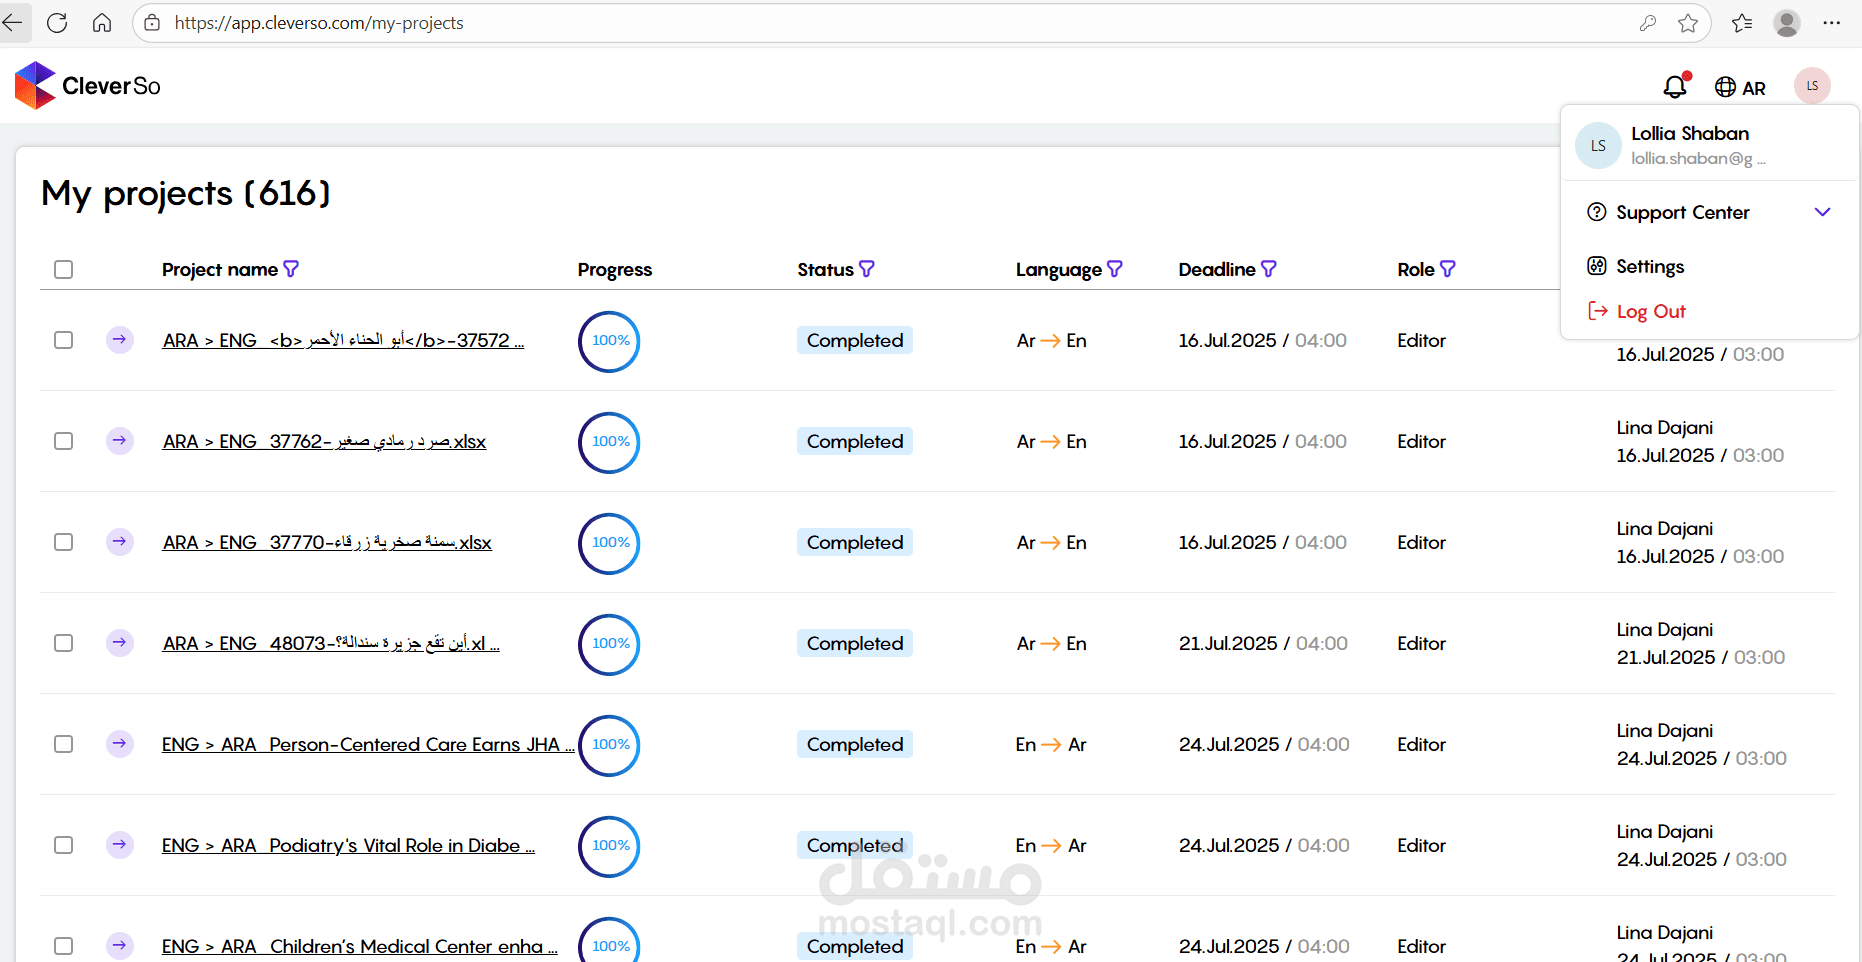Image resolution: width=1862 pixels, height=962 pixels.
Task: Open arrow for Podiatry's Vital Role project
Action: (x=120, y=845)
